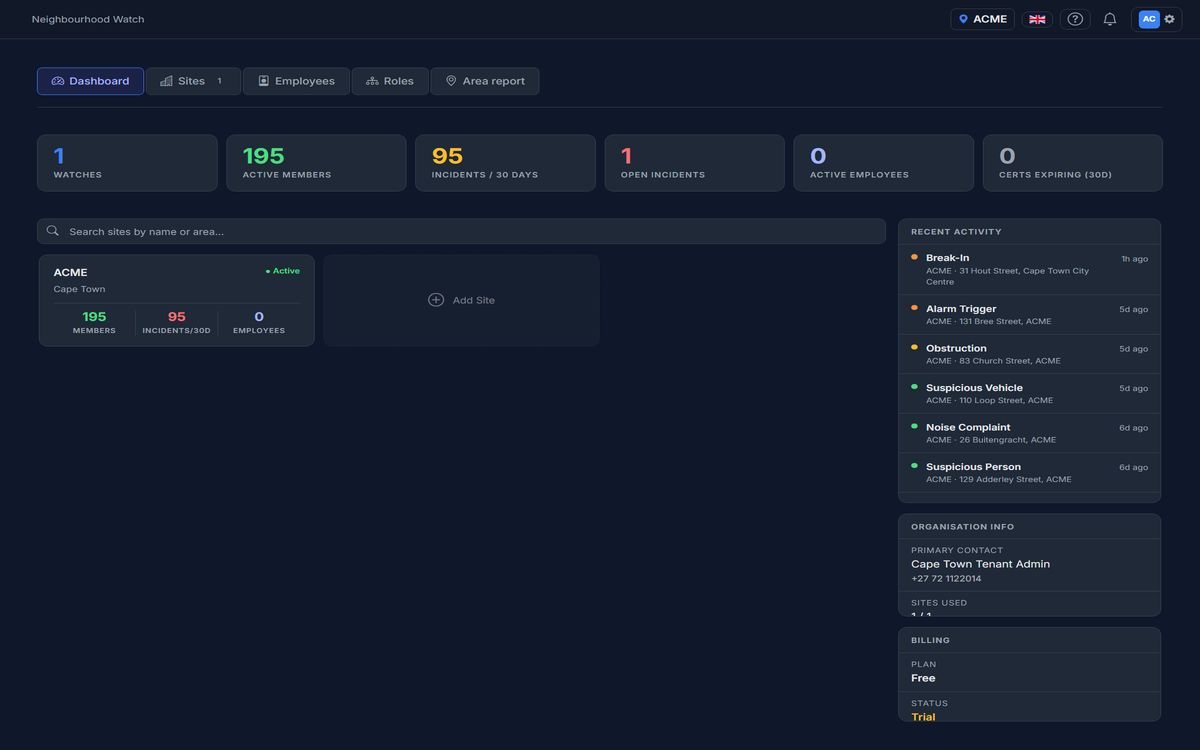Switch to the Sites tab

point(193,81)
